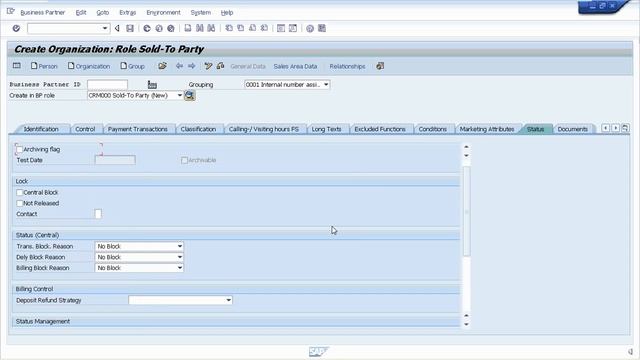Click tab strip scroll right arrow
640x360 pixels.
tap(615, 128)
